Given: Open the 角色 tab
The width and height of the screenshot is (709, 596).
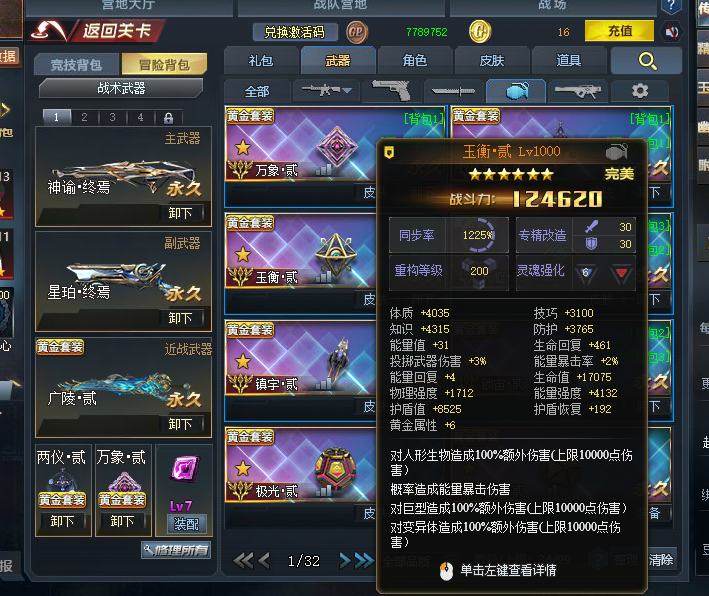Looking at the screenshot, I should [415, 61].
